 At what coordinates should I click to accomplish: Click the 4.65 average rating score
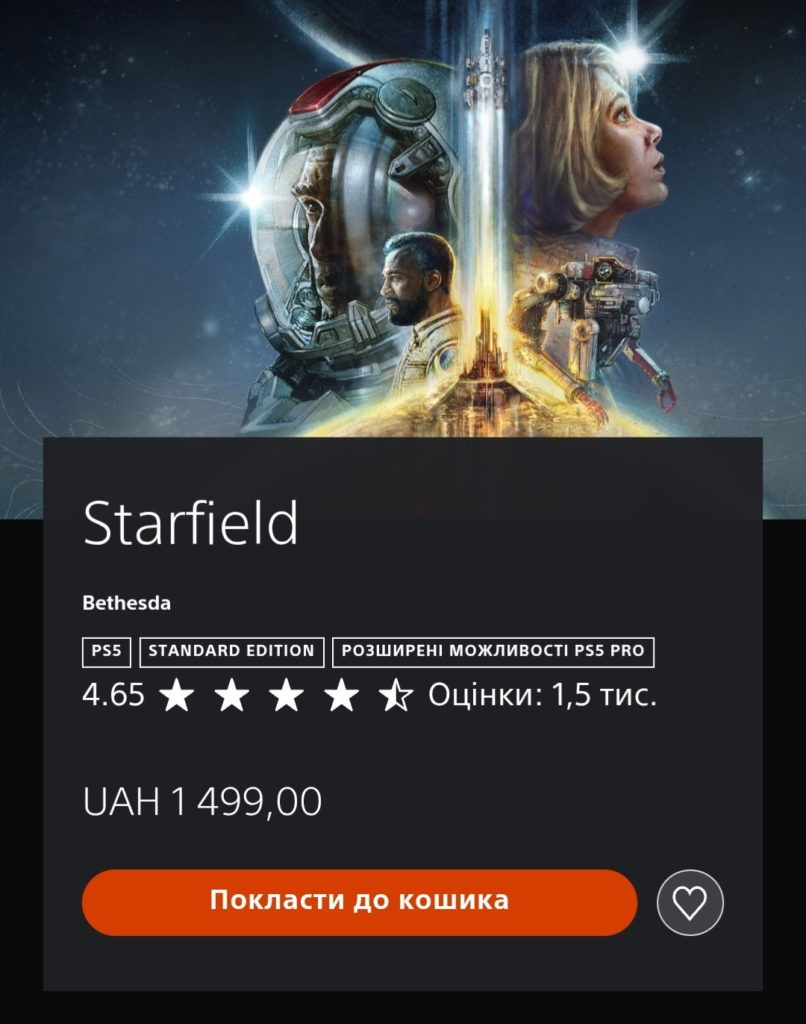tap(113, 694)
